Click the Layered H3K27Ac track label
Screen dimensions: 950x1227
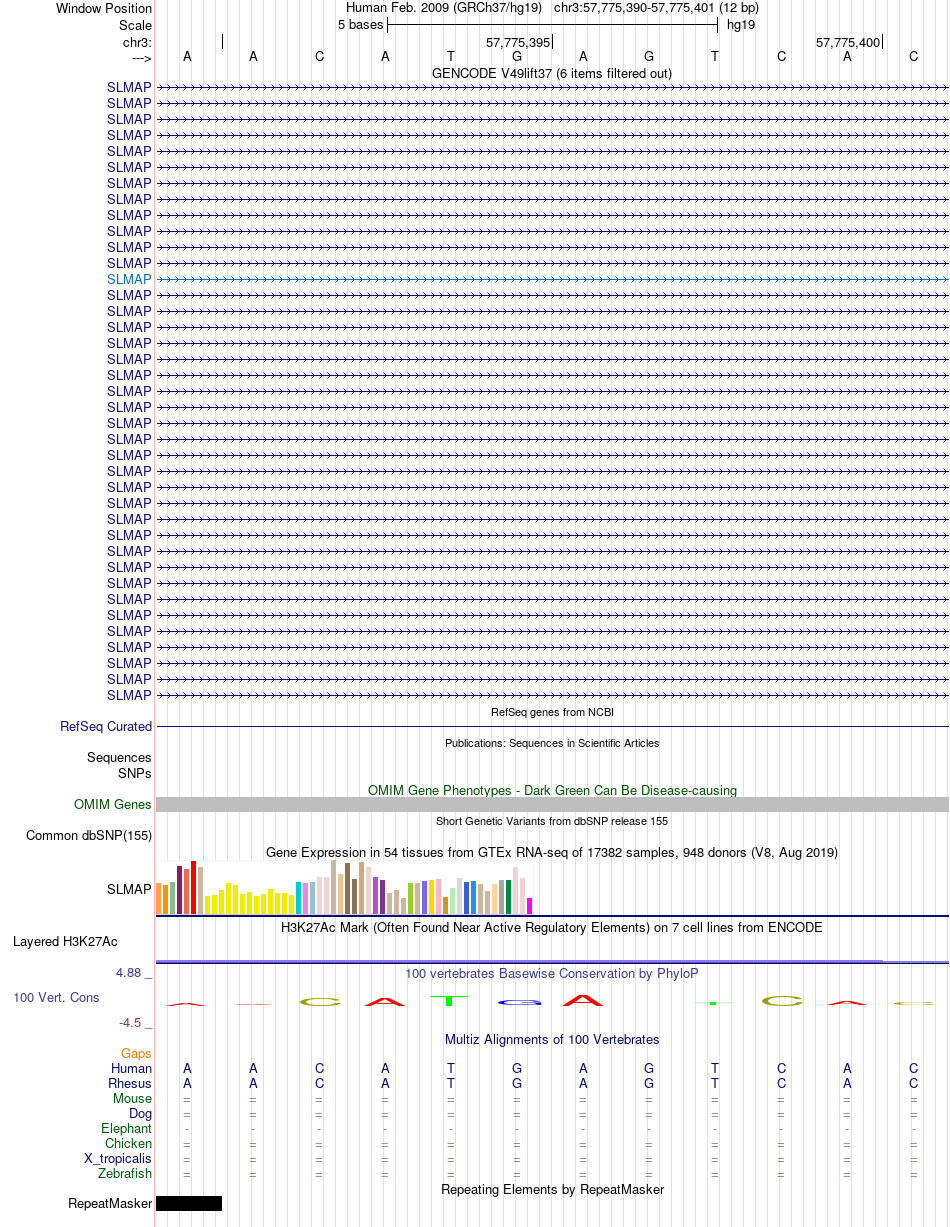(x=65, y=942)
